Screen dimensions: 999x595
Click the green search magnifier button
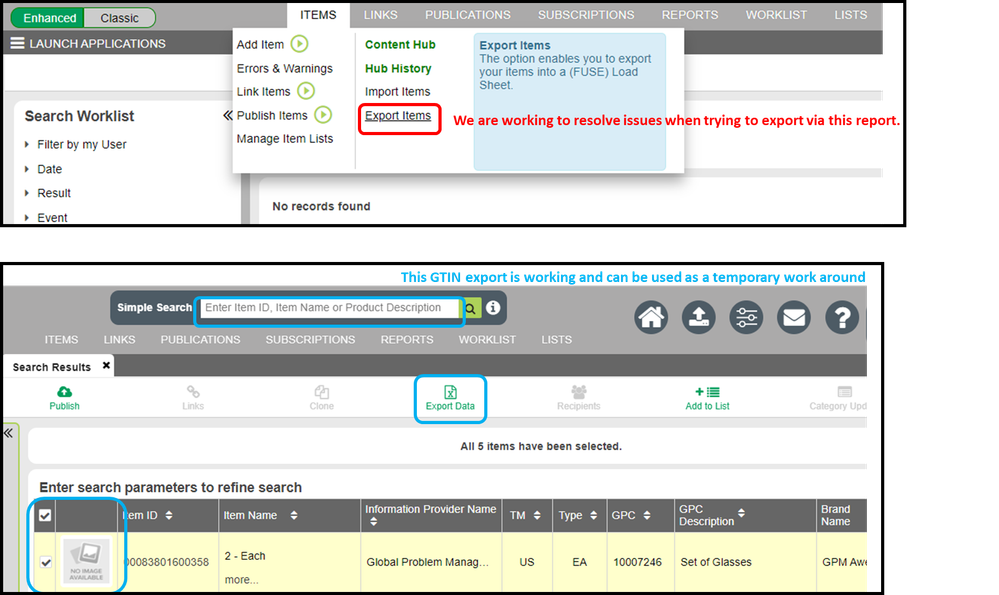[x=470, y=308]
